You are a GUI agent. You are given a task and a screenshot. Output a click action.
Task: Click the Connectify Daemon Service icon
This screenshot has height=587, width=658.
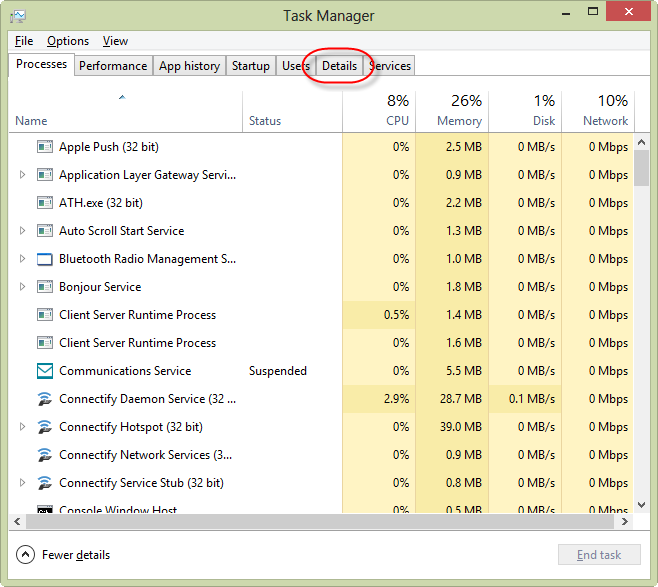tap(44, 399)
